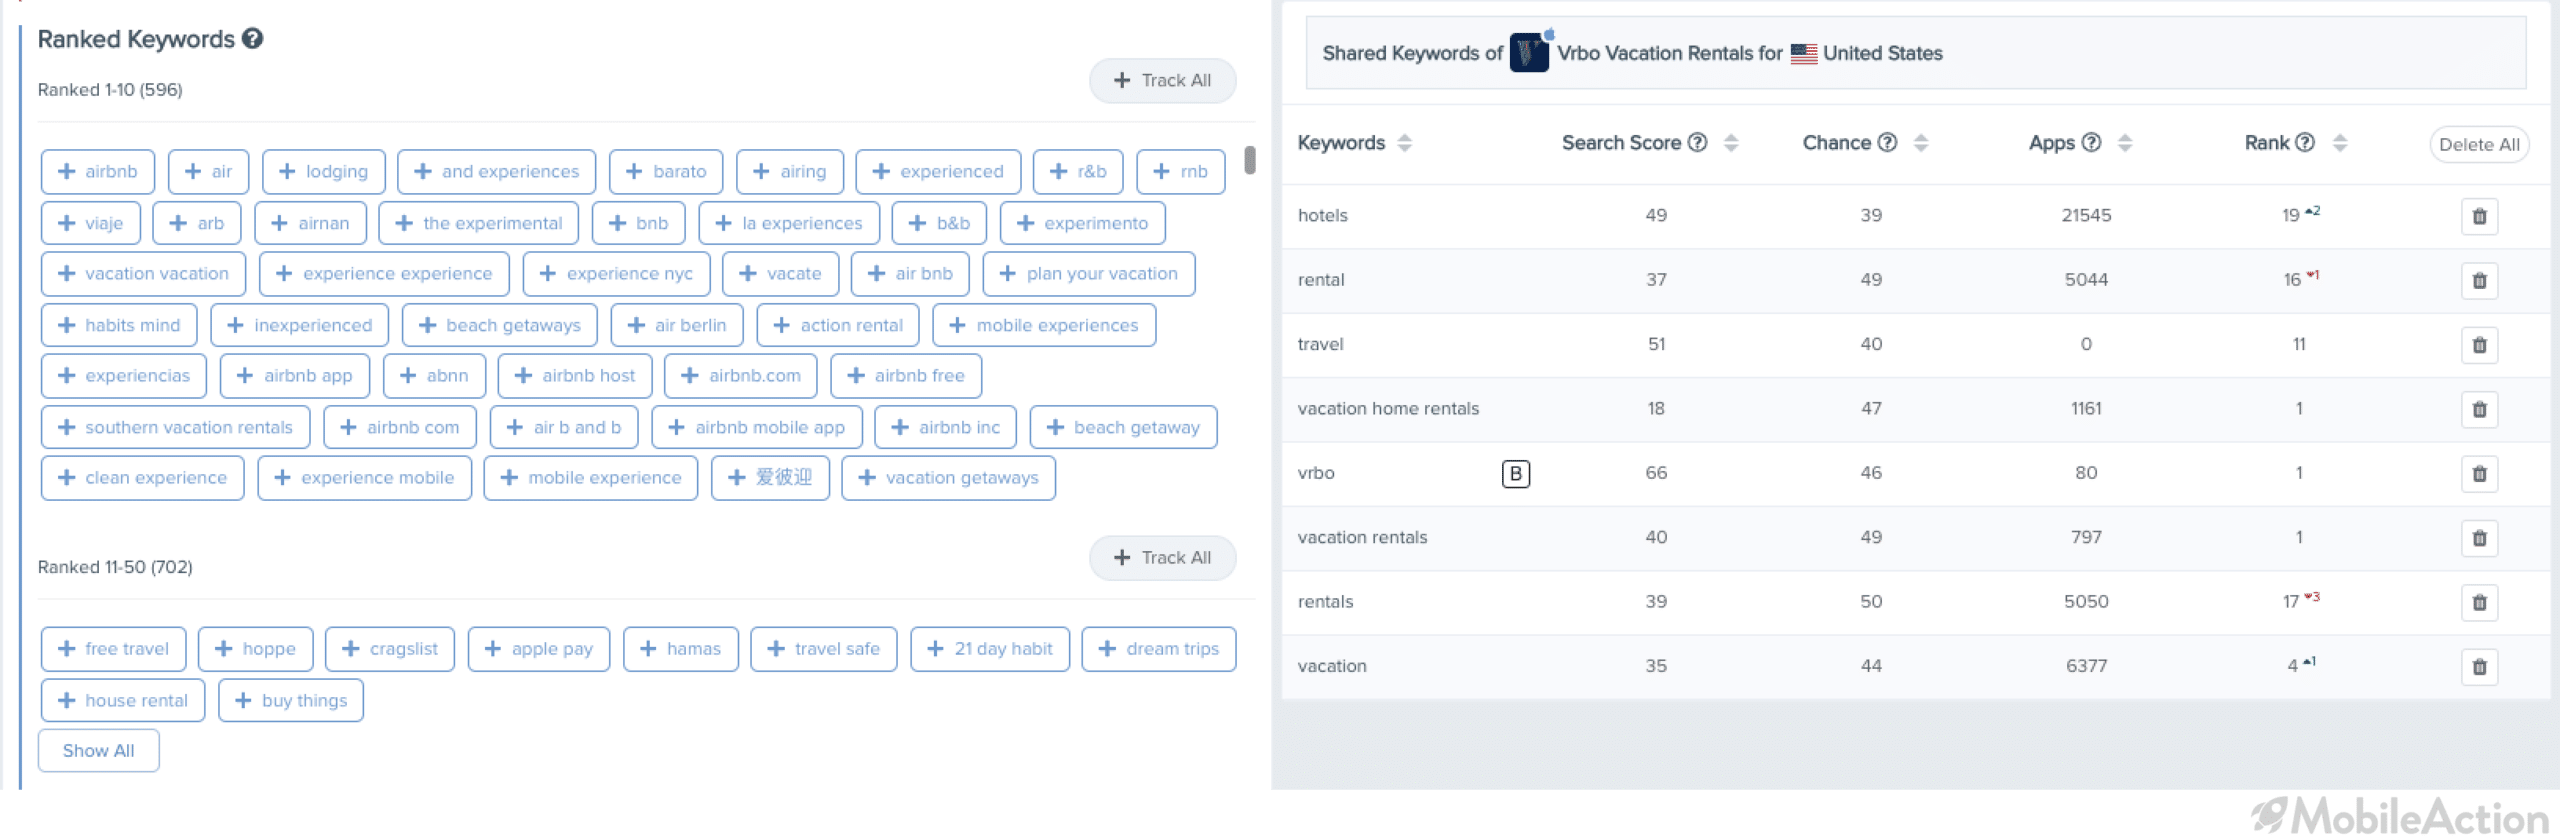Image resolution: width=2560 pixels, height=840 pixels.
Task: Sort the table by Rank column
Action: coord(2339,143)
